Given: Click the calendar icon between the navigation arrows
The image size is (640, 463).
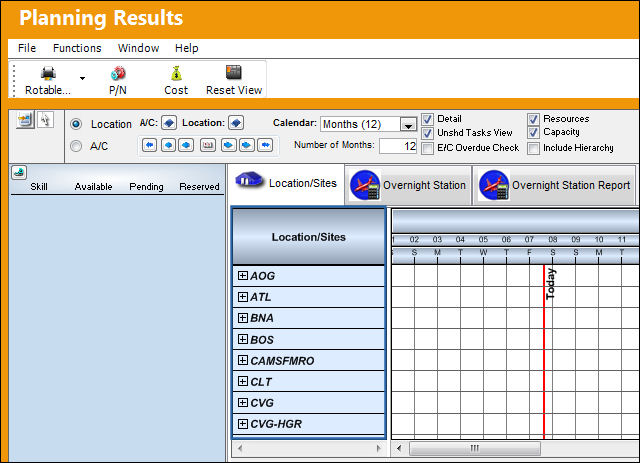Looking at the screenshot, I should [x=208, y=145].
